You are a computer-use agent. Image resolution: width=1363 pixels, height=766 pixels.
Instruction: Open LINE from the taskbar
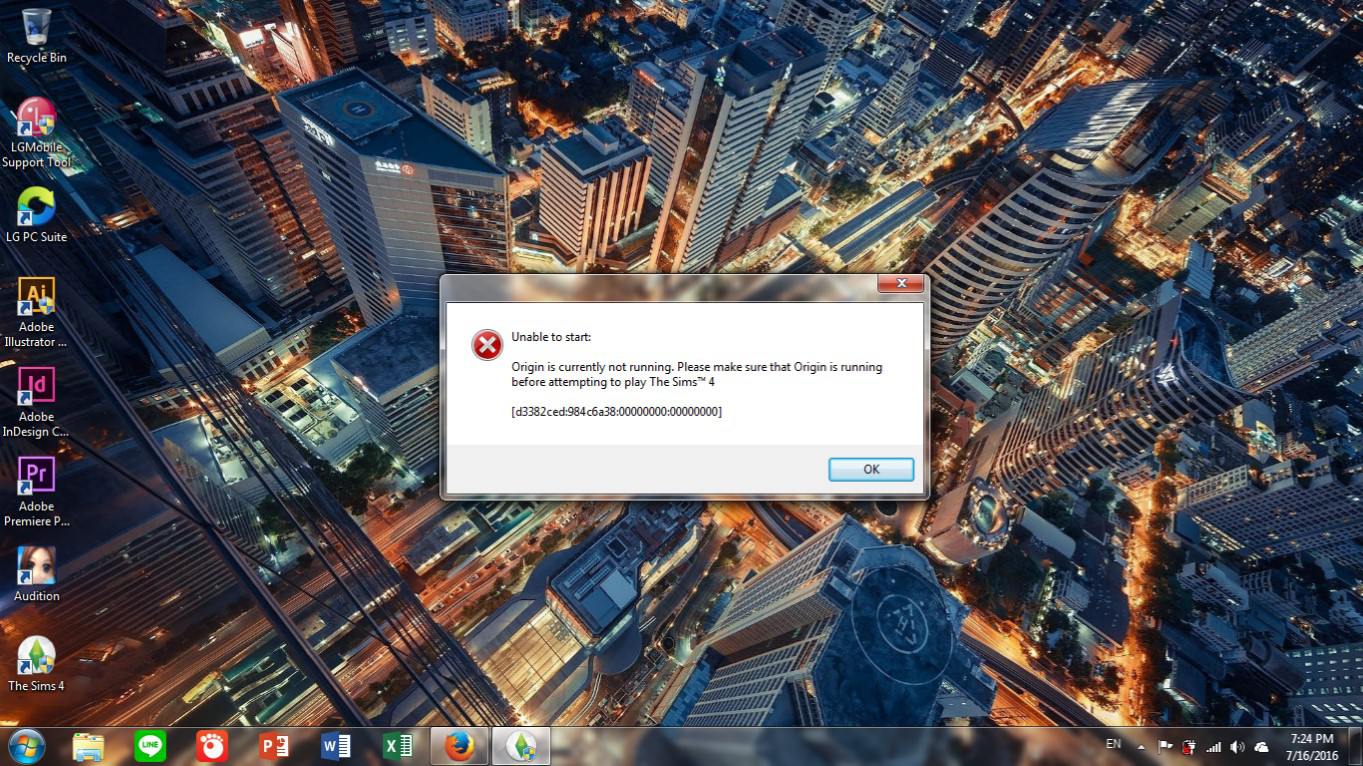(150, 746)
